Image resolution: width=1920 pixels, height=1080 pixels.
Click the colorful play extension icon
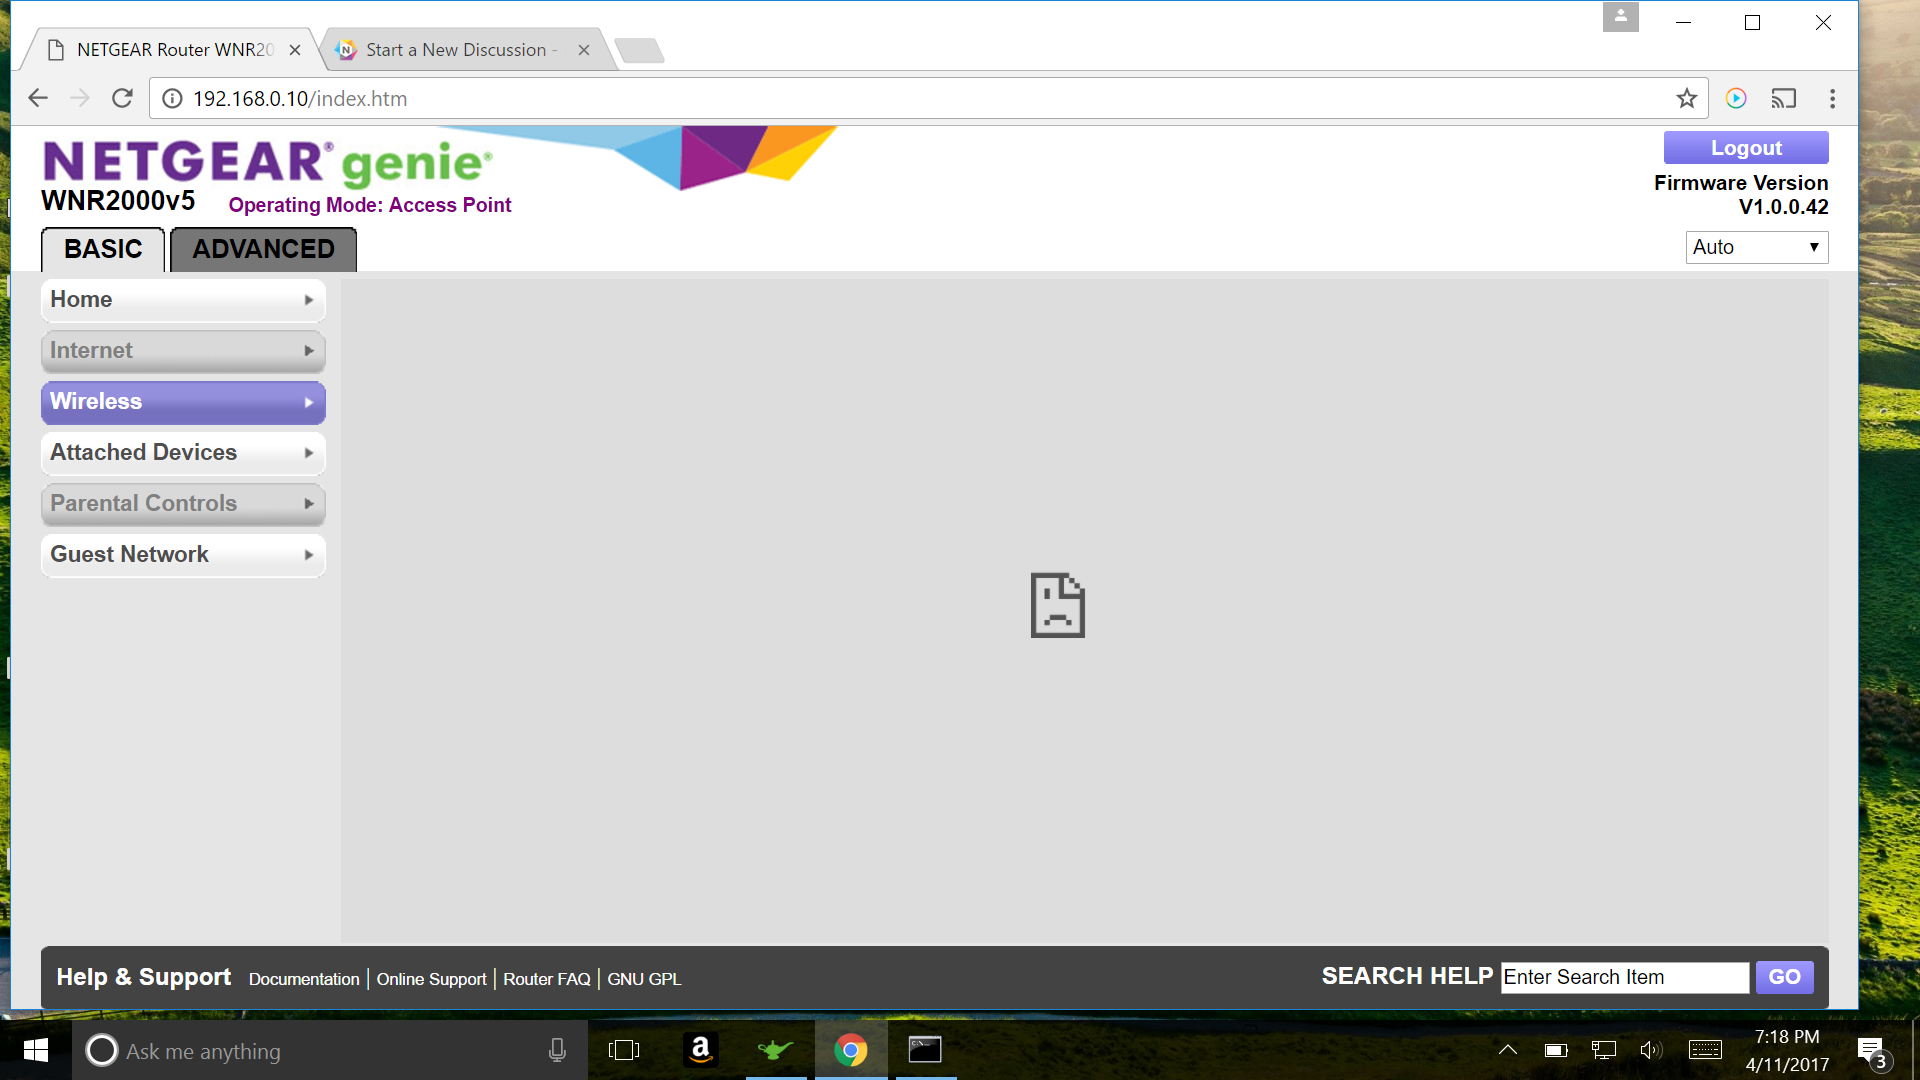pos(1736,98)
